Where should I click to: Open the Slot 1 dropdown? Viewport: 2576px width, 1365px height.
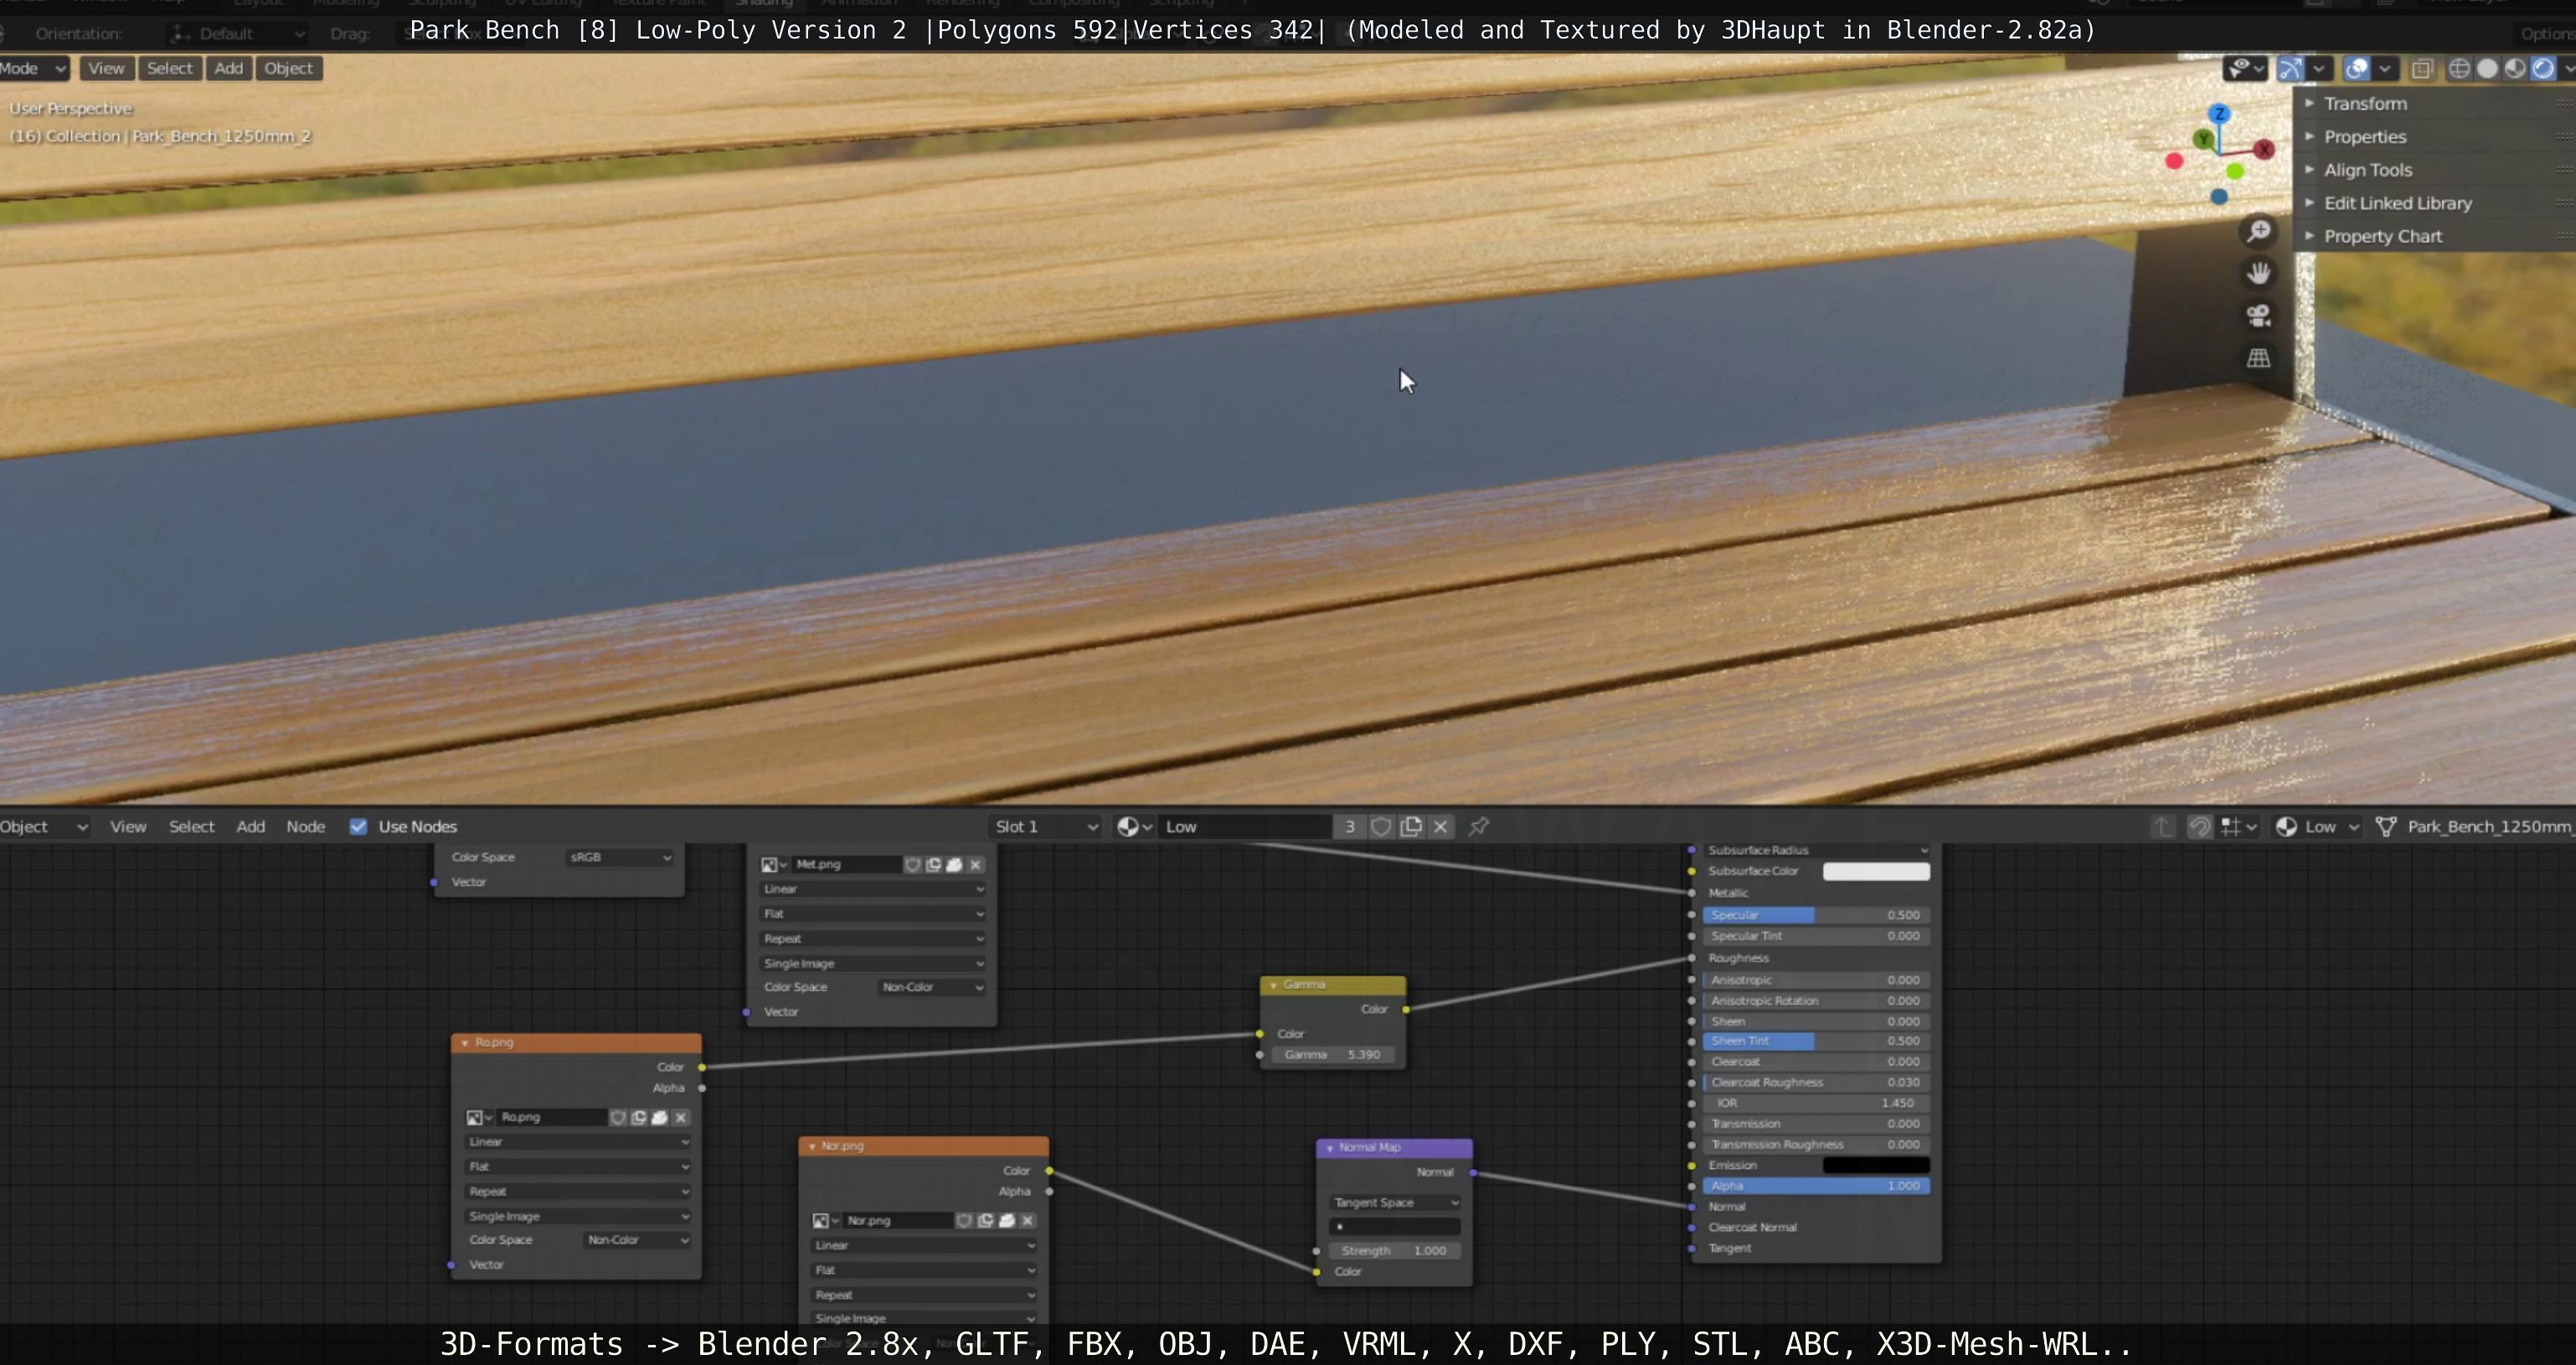(1045, 826)
